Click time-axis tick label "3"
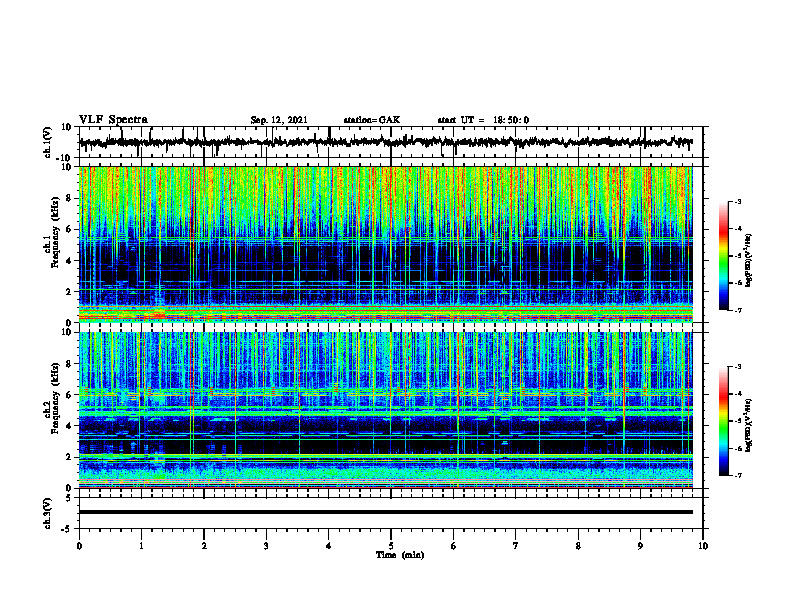The image size is (792, 612). click(266, 546)
